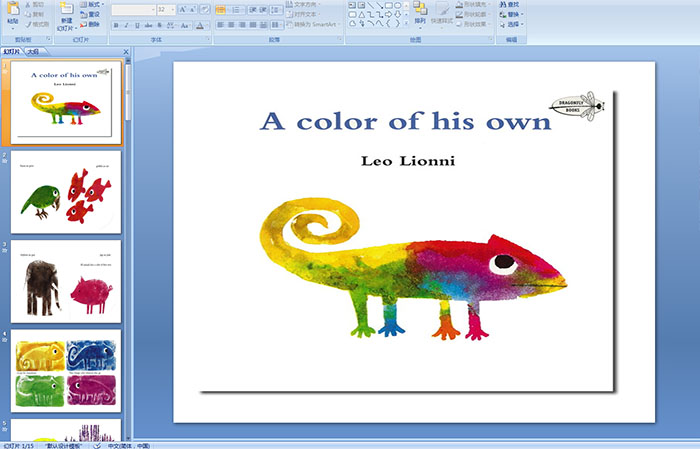Screen dimensions: 700x449
Task: Click the New Slide (新建幻灯片) button
Action: (67, 17)
